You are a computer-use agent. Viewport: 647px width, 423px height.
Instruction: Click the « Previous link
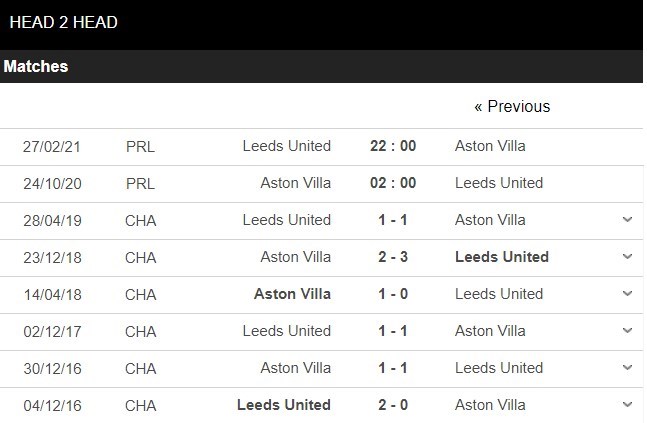512,106
